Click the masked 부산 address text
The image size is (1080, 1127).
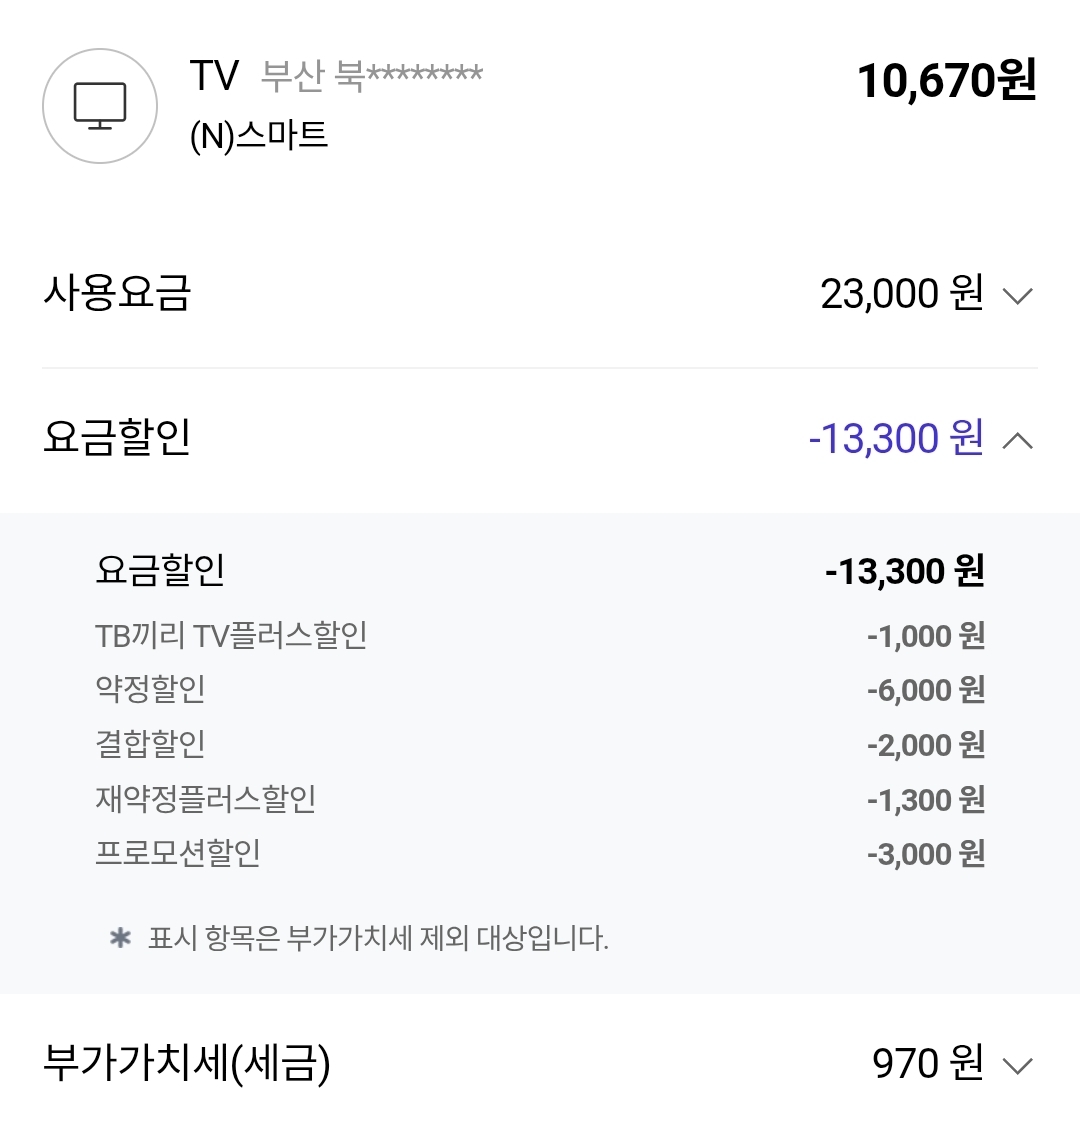[x=371, y=75]
